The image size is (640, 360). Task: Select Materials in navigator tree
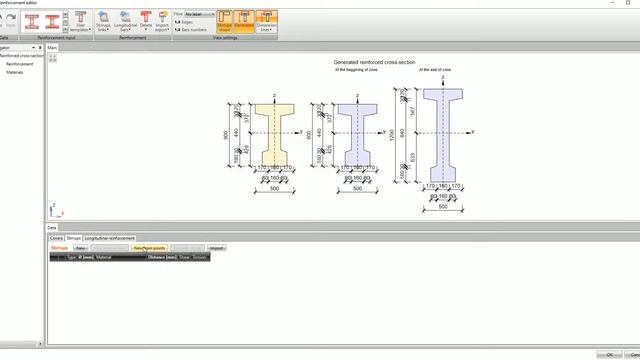click(x=15, y=72)
